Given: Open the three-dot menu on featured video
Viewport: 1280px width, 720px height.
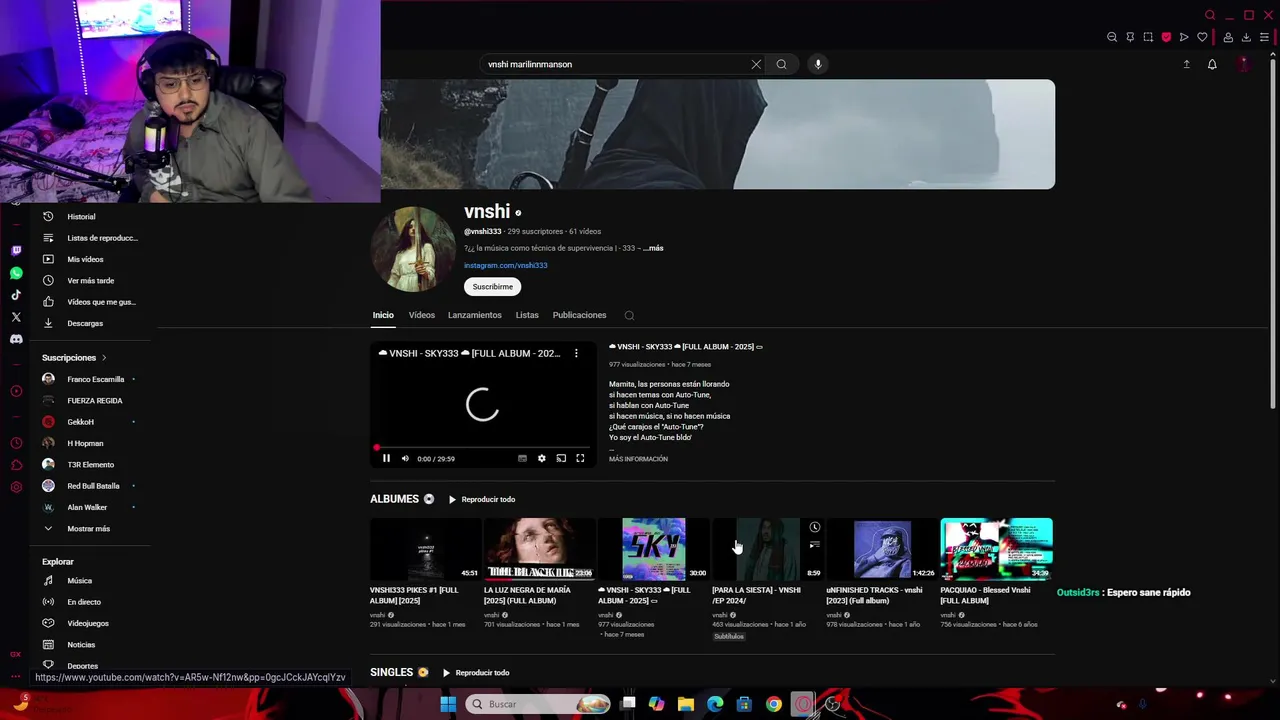Looking at the screenshot, I should (x=576, y=353).
